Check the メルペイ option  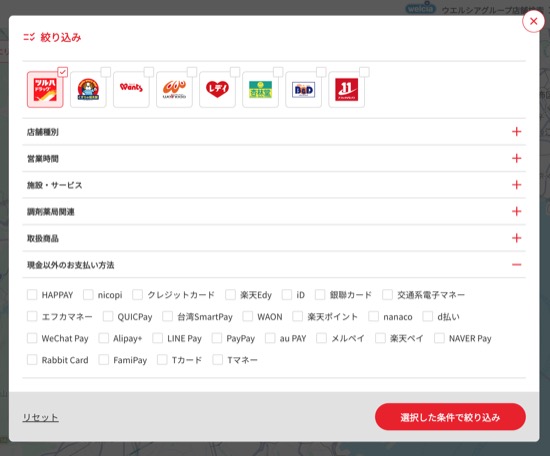click(x=322, y=338)
